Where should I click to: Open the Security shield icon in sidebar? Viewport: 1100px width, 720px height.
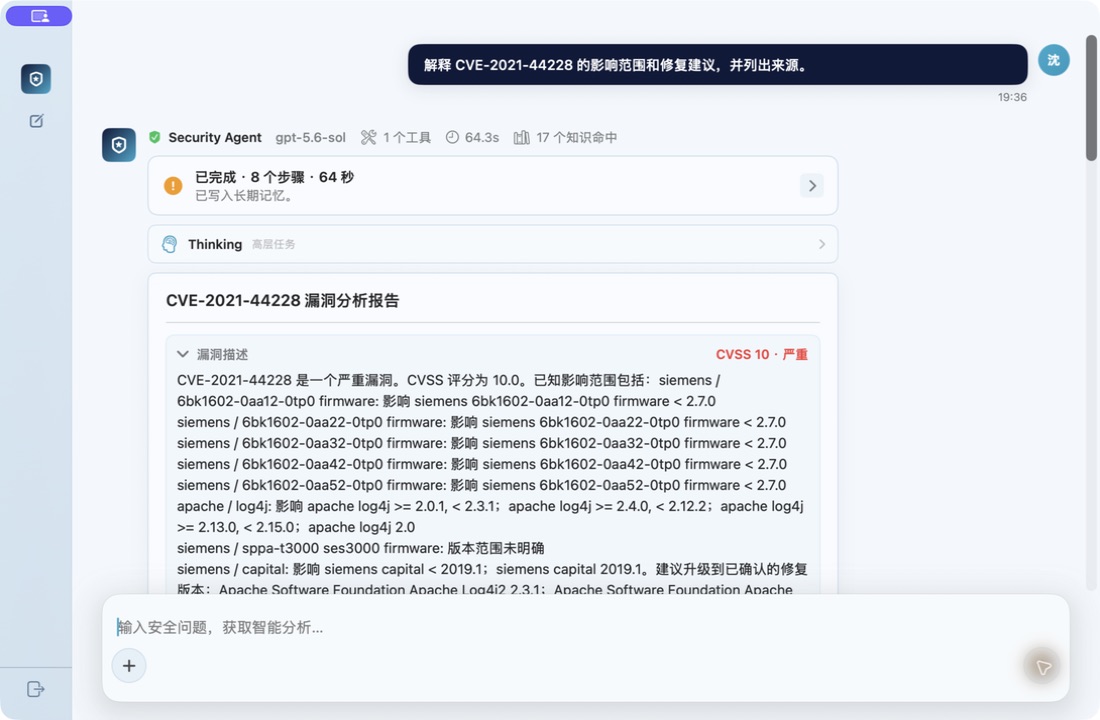[x=36, y=79]
